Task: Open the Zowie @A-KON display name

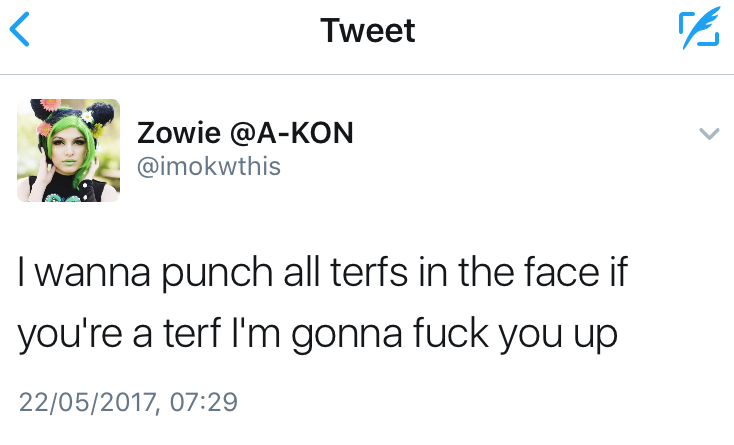Action: click(x=244, y=133)
